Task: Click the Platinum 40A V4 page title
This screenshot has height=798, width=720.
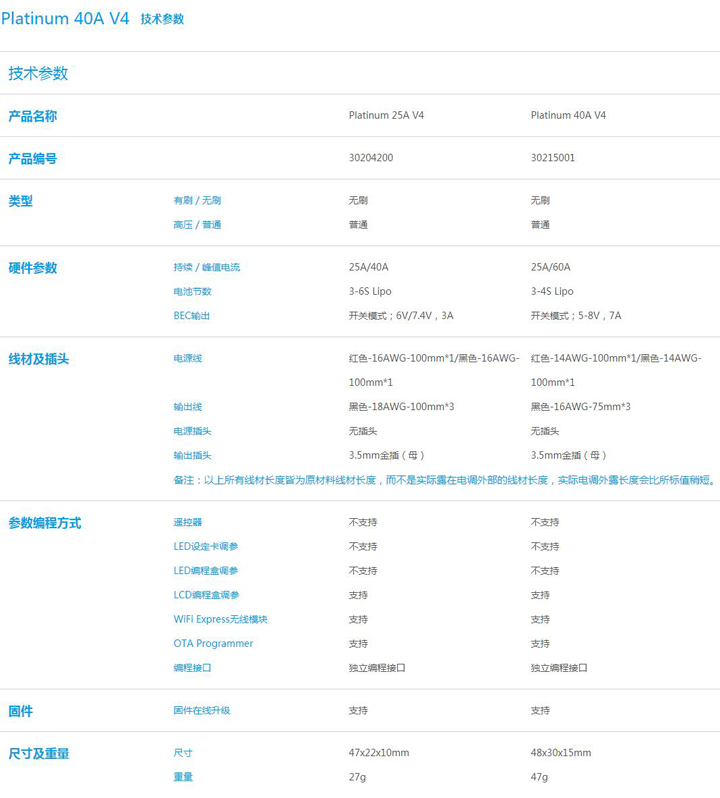Action: (65, 18)
